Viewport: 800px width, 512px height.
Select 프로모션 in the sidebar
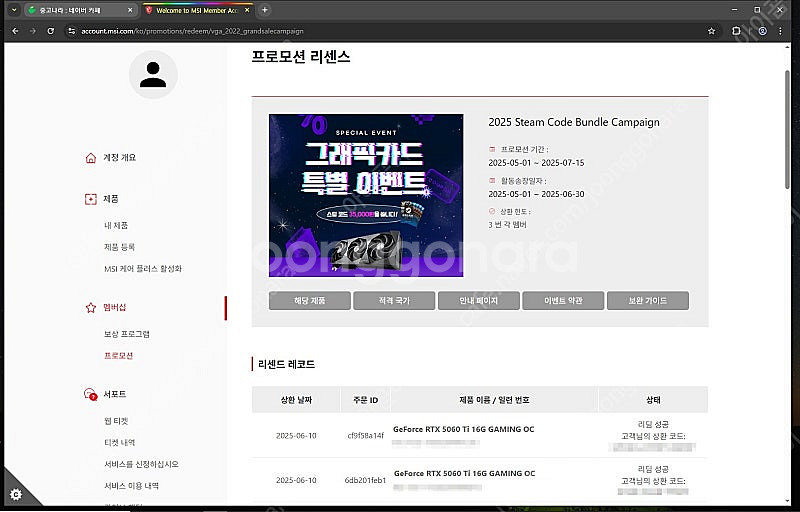pos(118,356)
